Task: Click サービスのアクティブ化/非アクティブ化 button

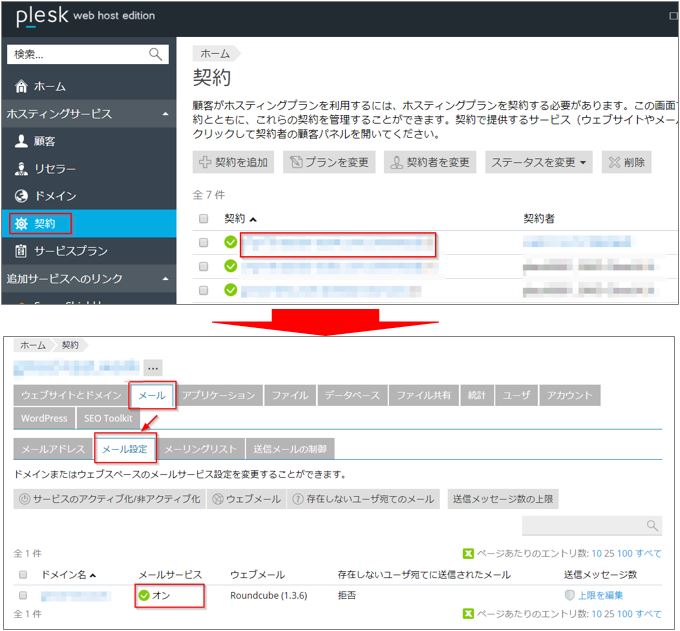Action: tap(110, 499)
